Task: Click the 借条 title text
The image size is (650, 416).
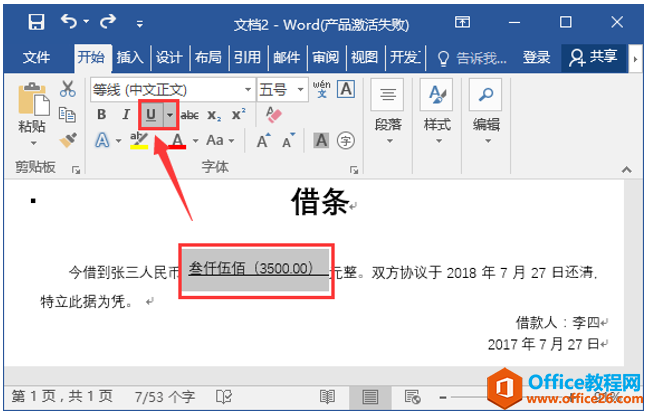Action: pyautogui.click(x=320, y=202)
